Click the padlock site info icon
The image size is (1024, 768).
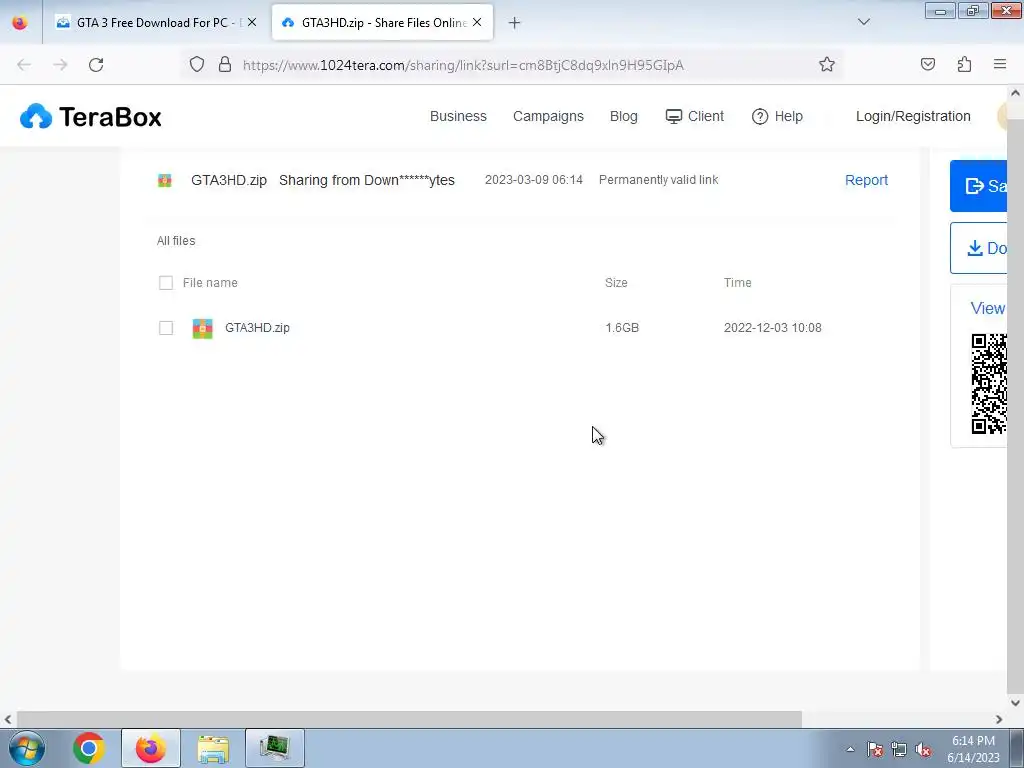tap(225, 64)
